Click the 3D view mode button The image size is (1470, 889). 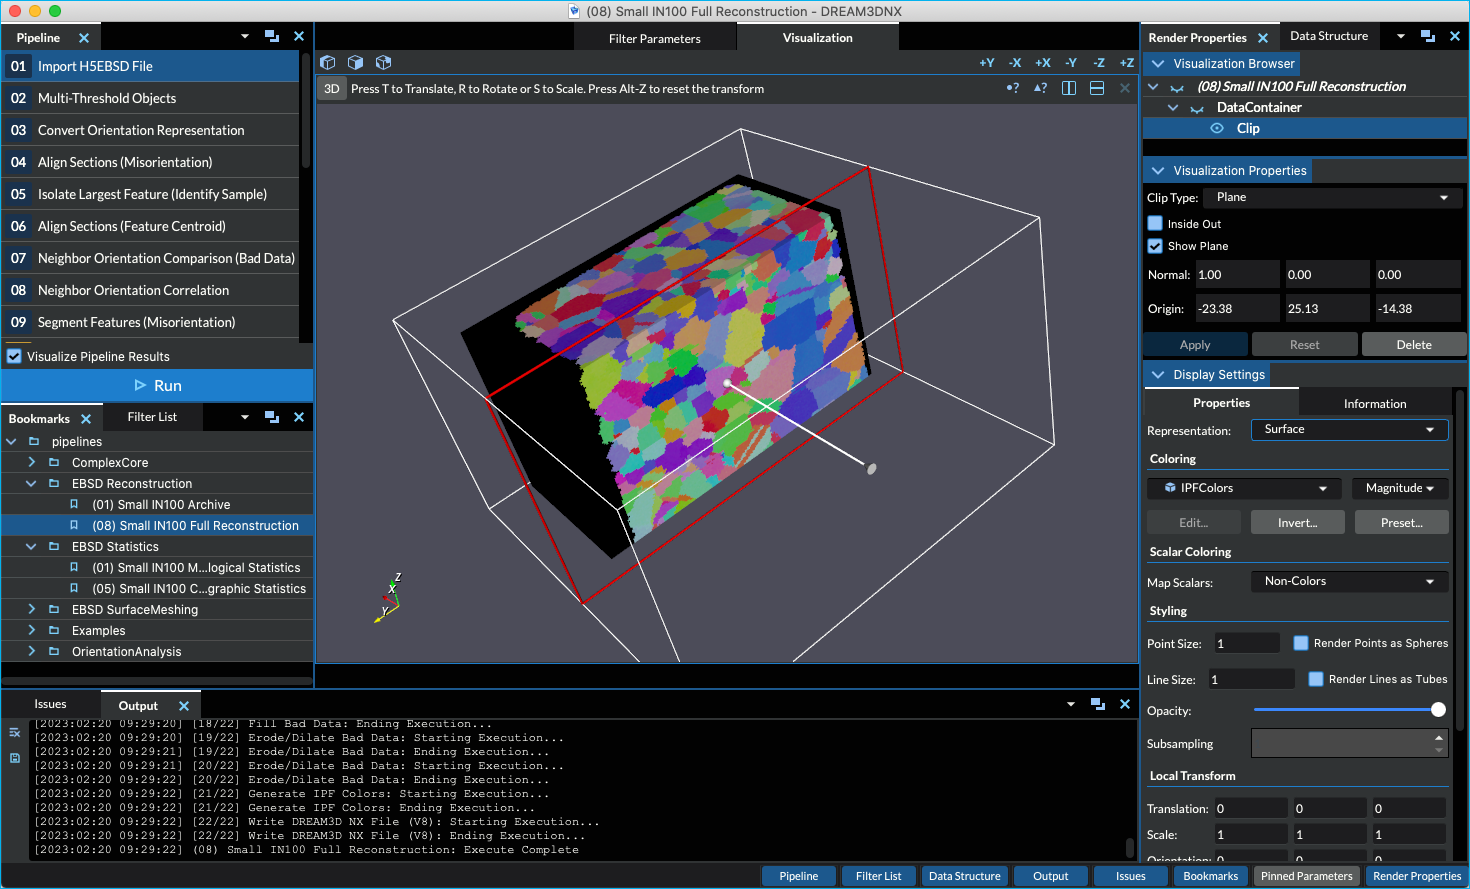(x=331, y=88)
